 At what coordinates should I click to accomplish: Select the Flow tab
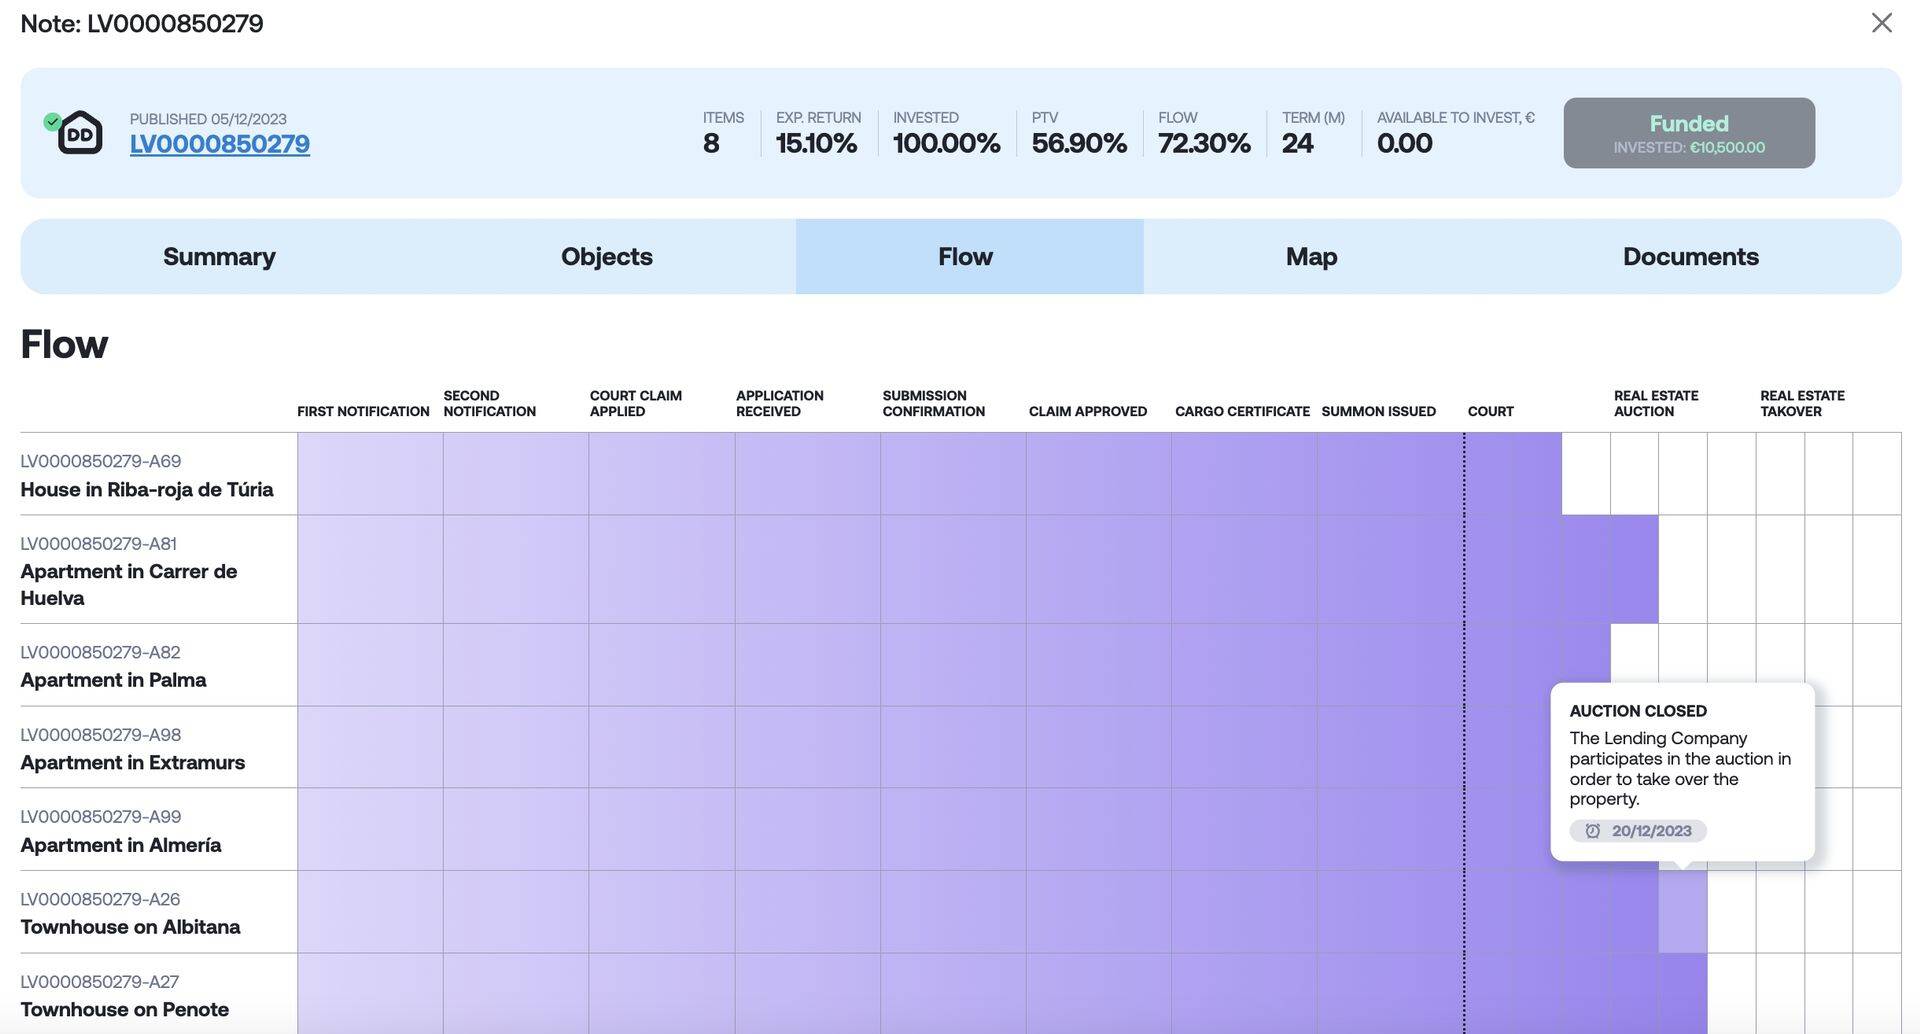pyautogui.click(x=965, y=257)
